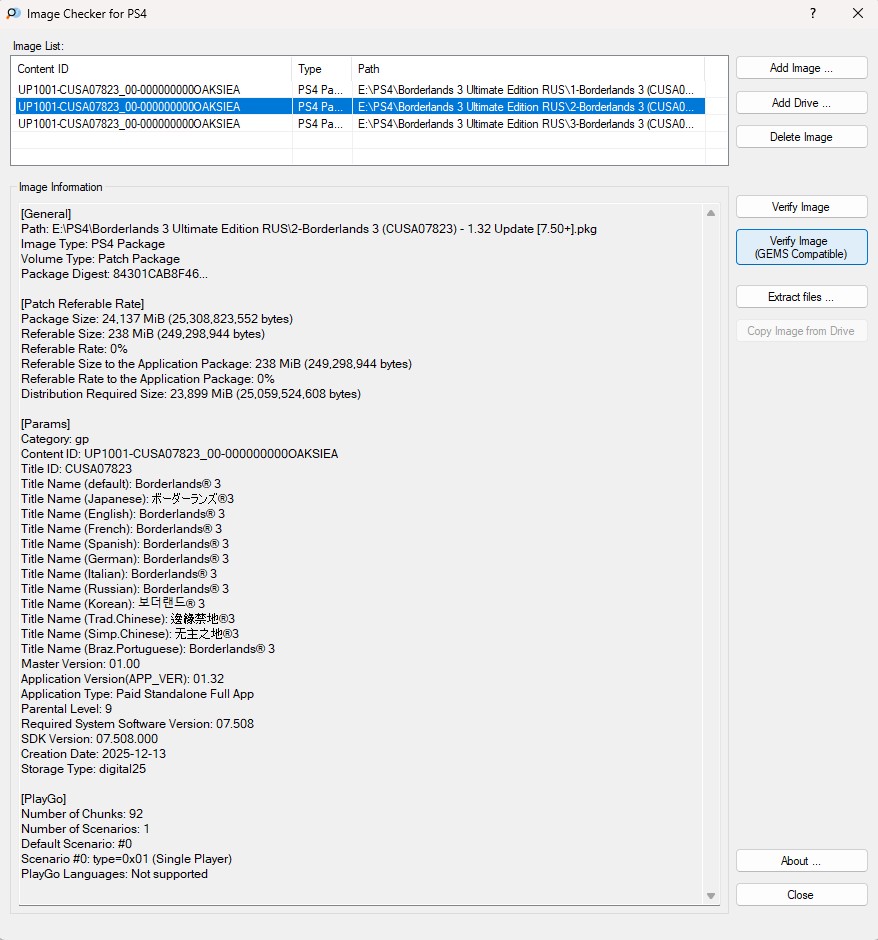Viewport: 878px width, 940px height.
Task: Click the scroll down arrow in Image Information
Action: [711, 896]
